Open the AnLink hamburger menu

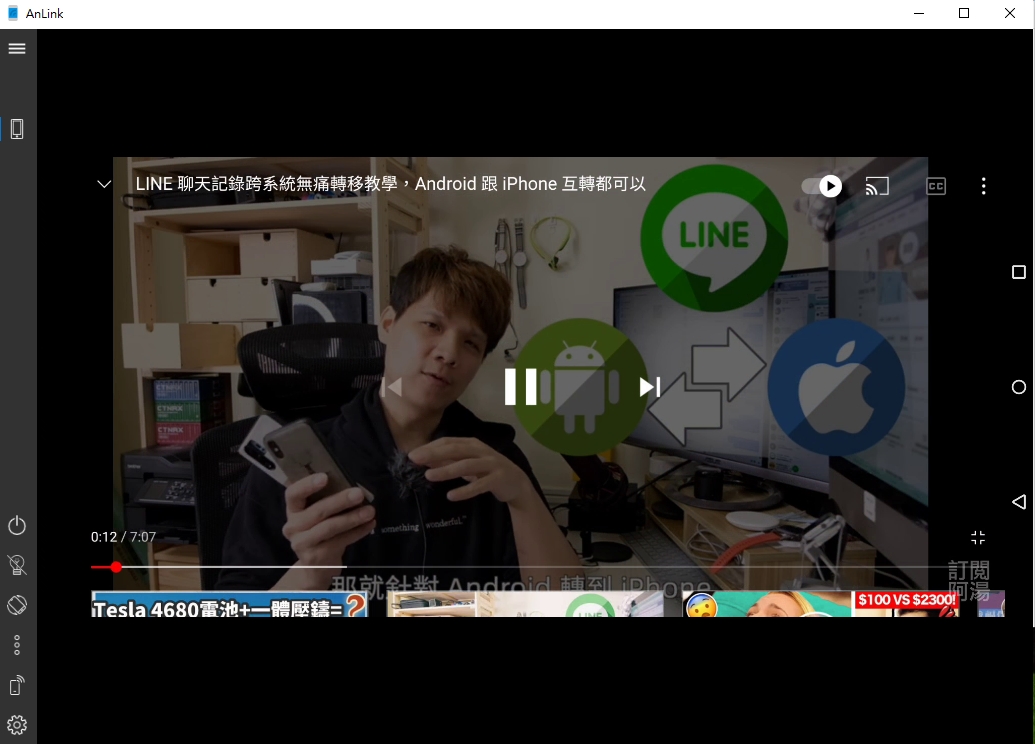(17, 49)
